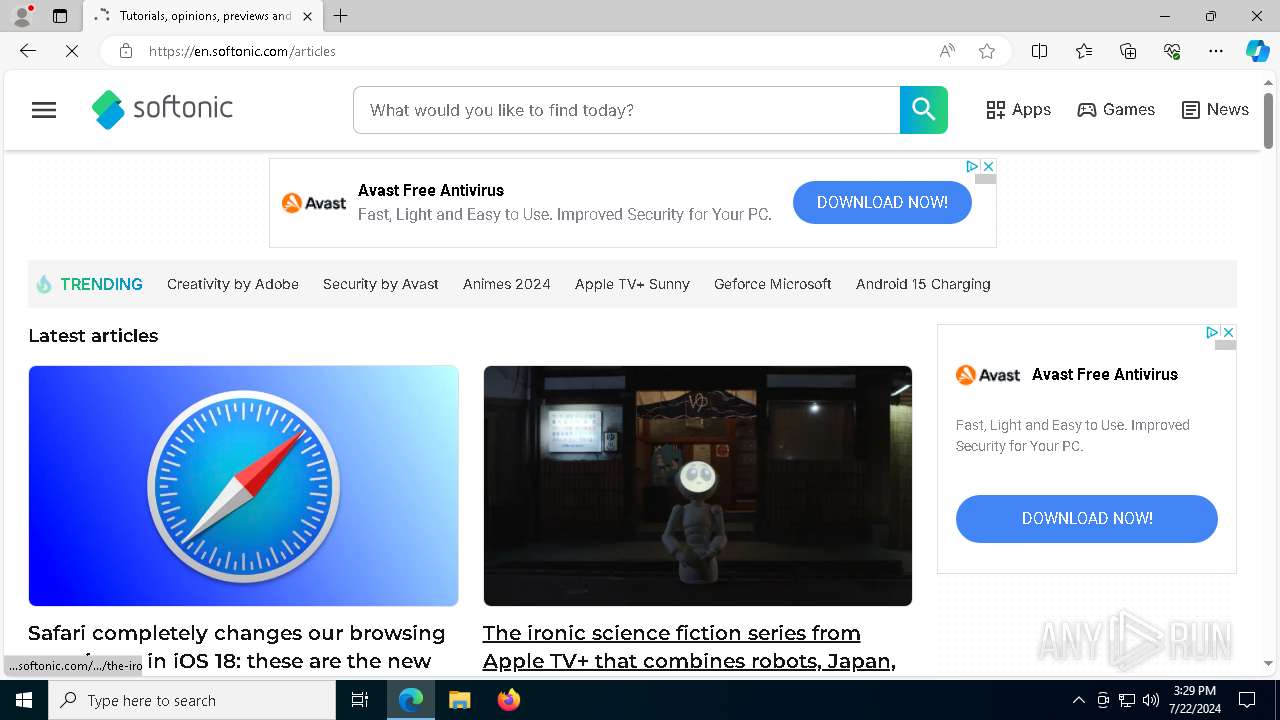Viewport: 1280px width, 720px height.
Task: Show hidden system tray icons
Action: pos(1078,700)
